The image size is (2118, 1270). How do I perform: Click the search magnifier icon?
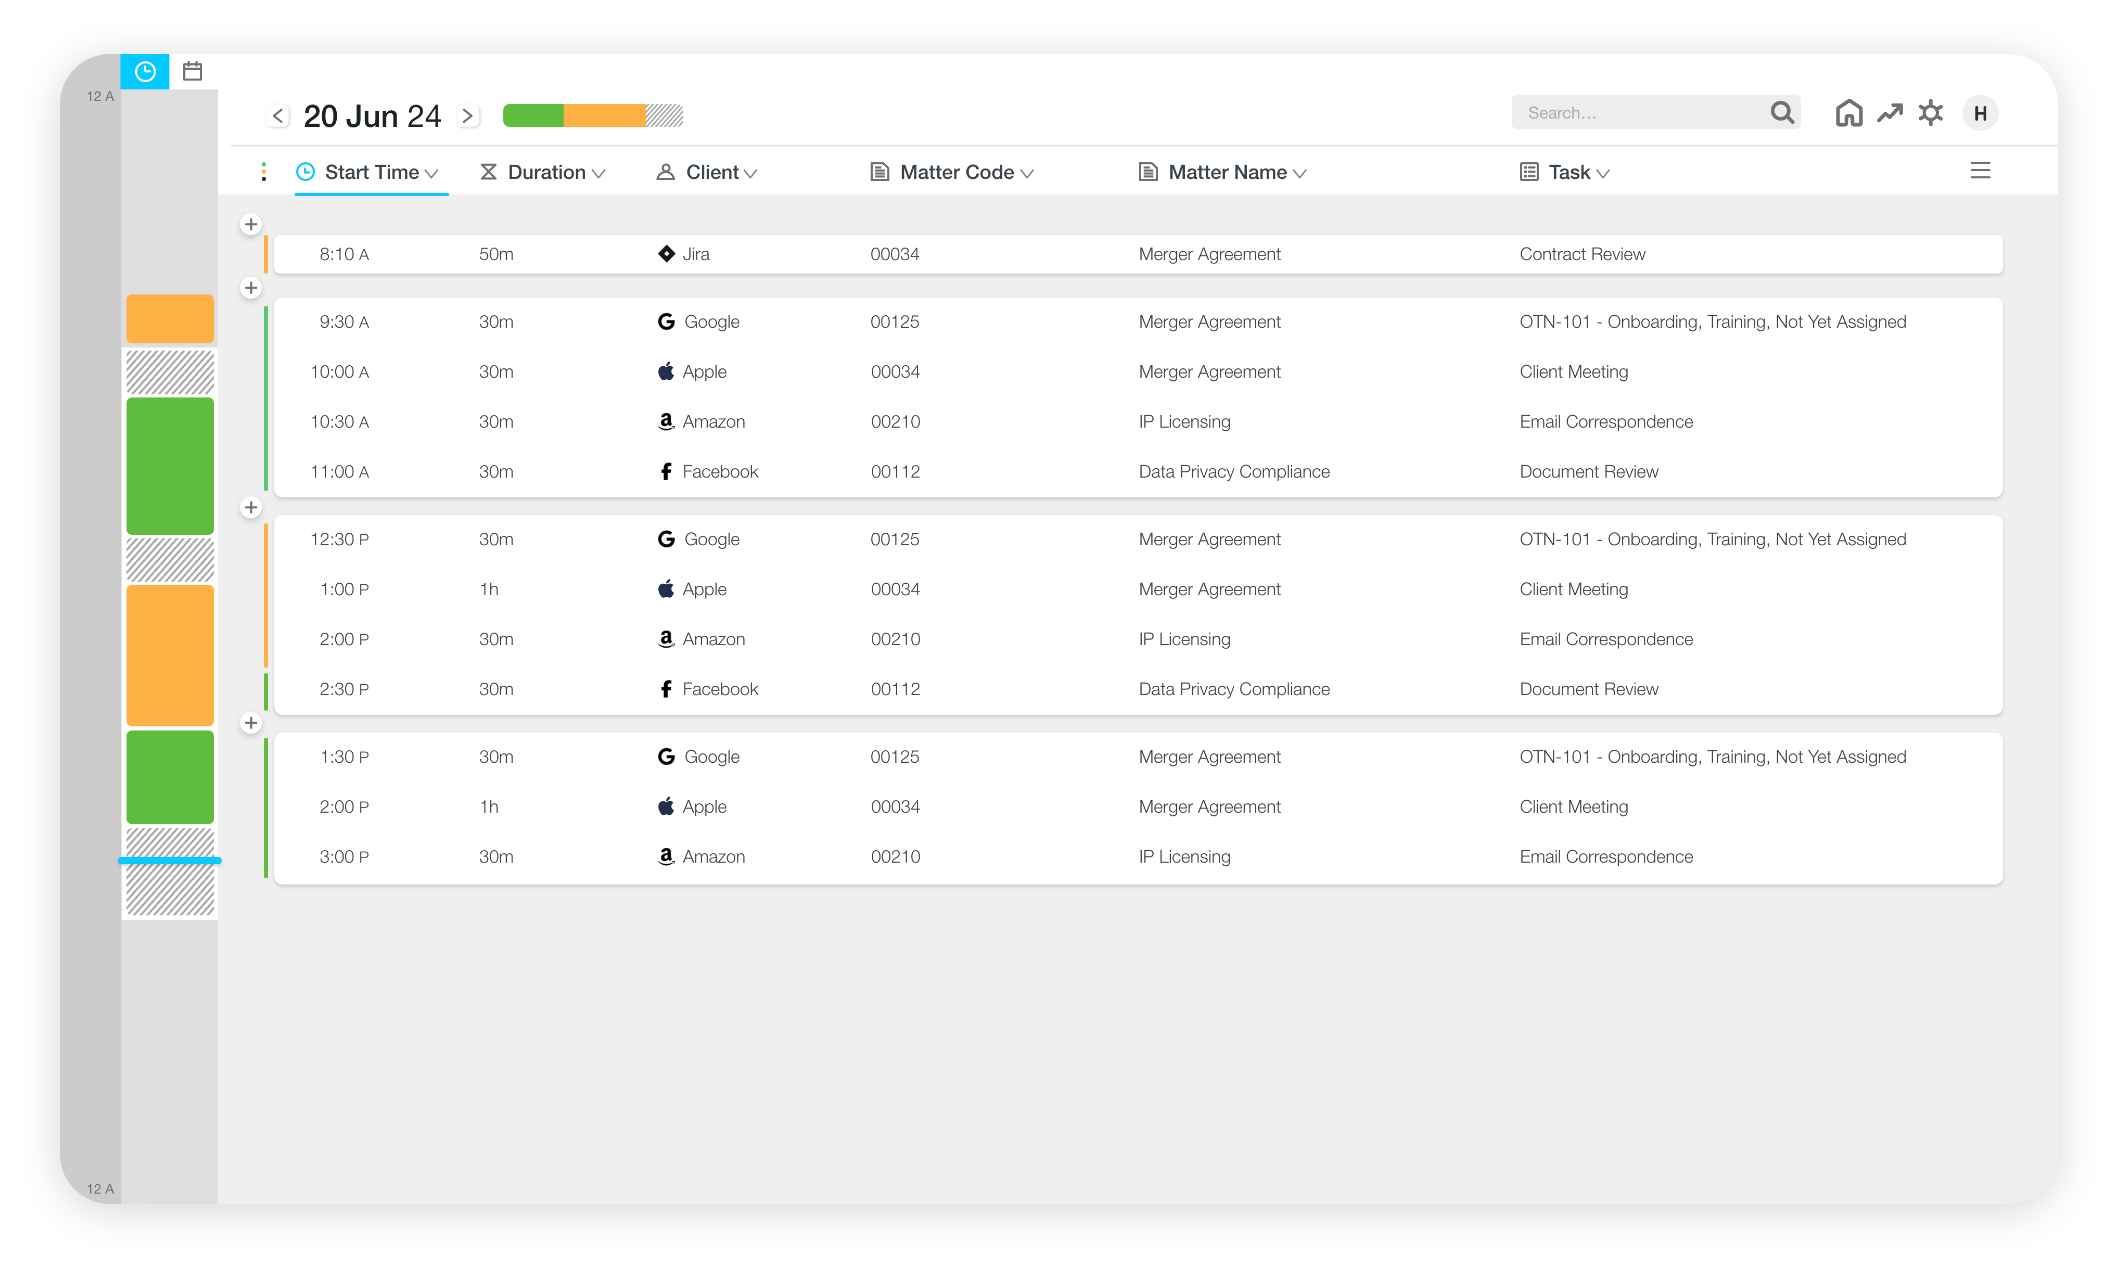[x=1782, y=113]
